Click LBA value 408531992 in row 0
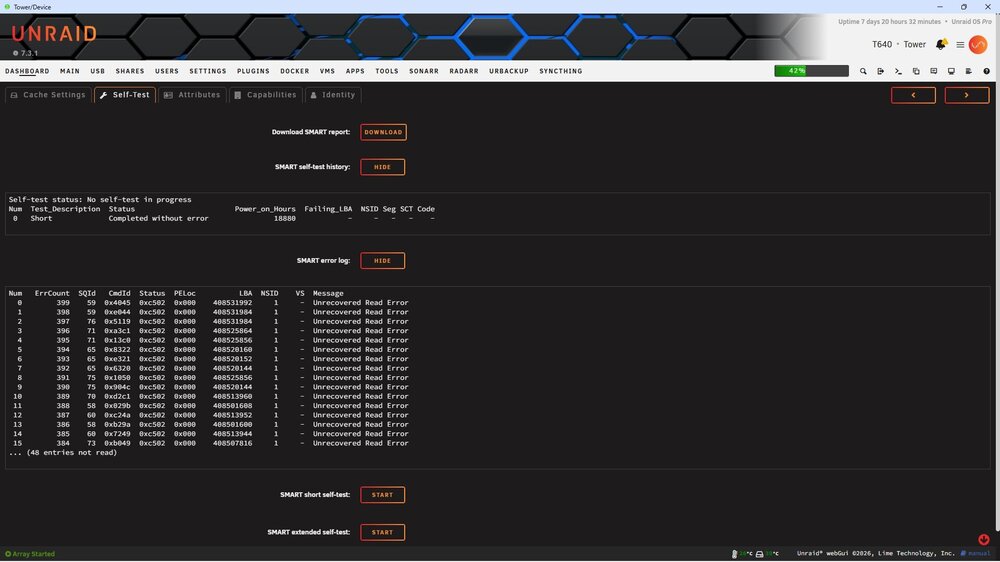The image size is (1000, 562). [x=233, y=303]
